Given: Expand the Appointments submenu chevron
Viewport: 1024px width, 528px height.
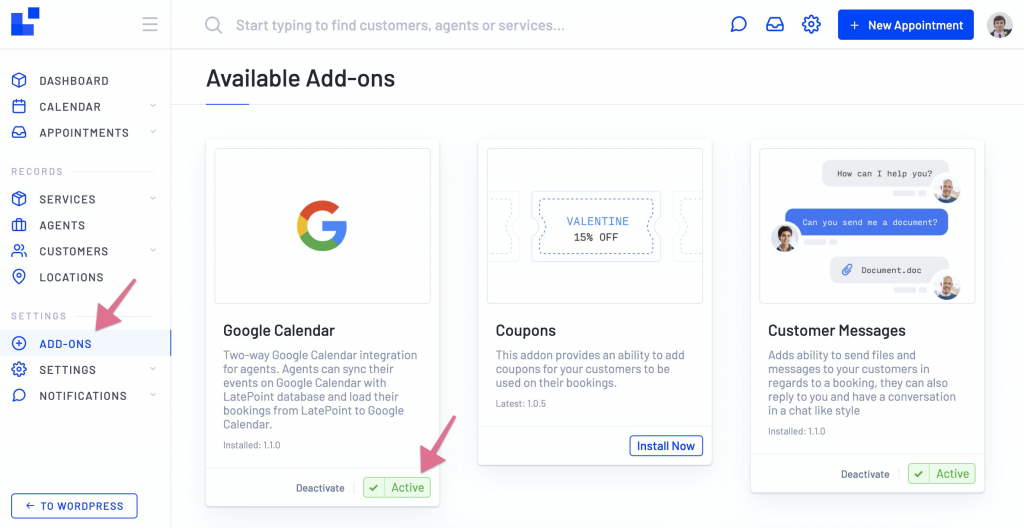Looking at the screenshot, I should pos(153,132).
